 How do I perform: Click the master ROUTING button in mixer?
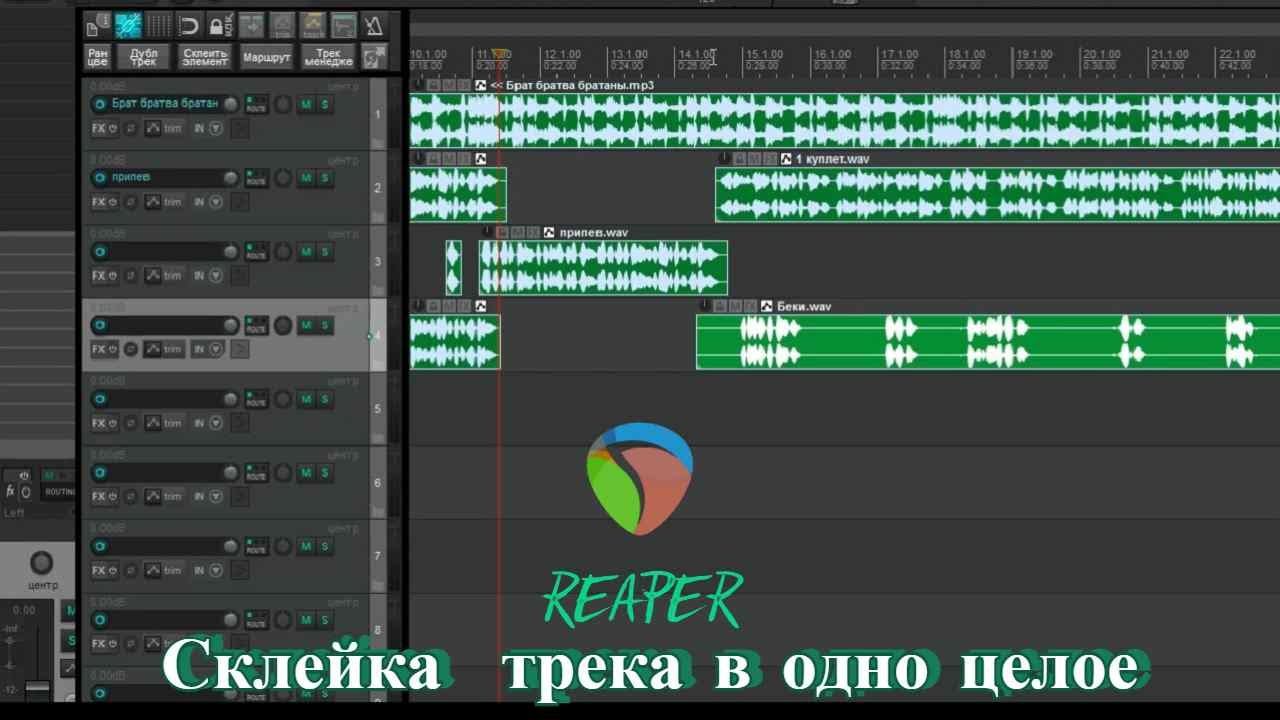[58, 491]
